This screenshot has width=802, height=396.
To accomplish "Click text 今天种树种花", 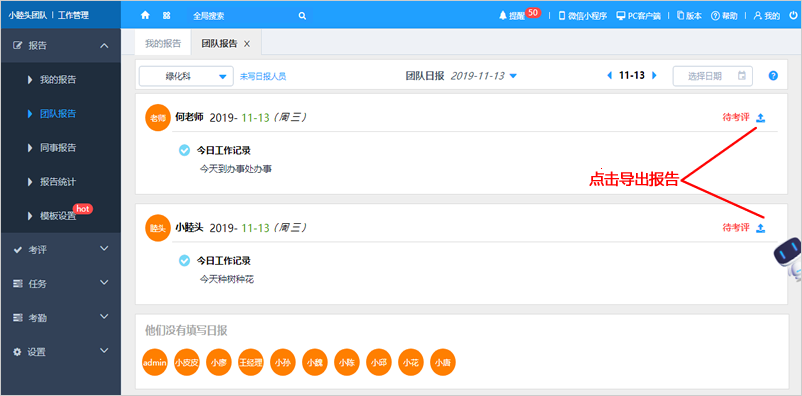I will [x=227, y=279].
